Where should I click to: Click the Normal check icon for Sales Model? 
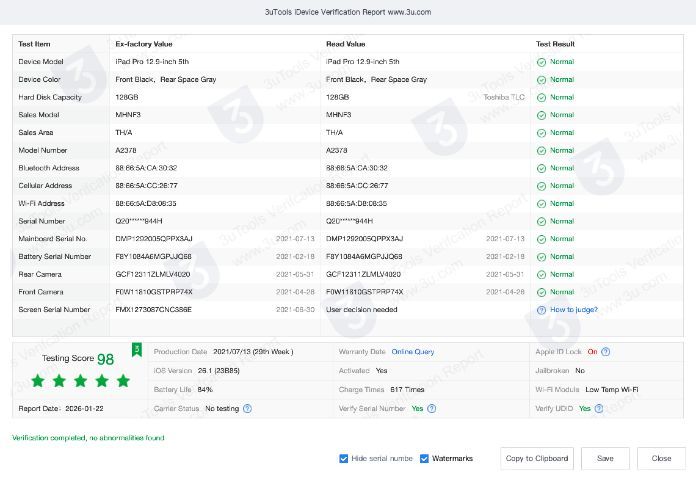541,115
